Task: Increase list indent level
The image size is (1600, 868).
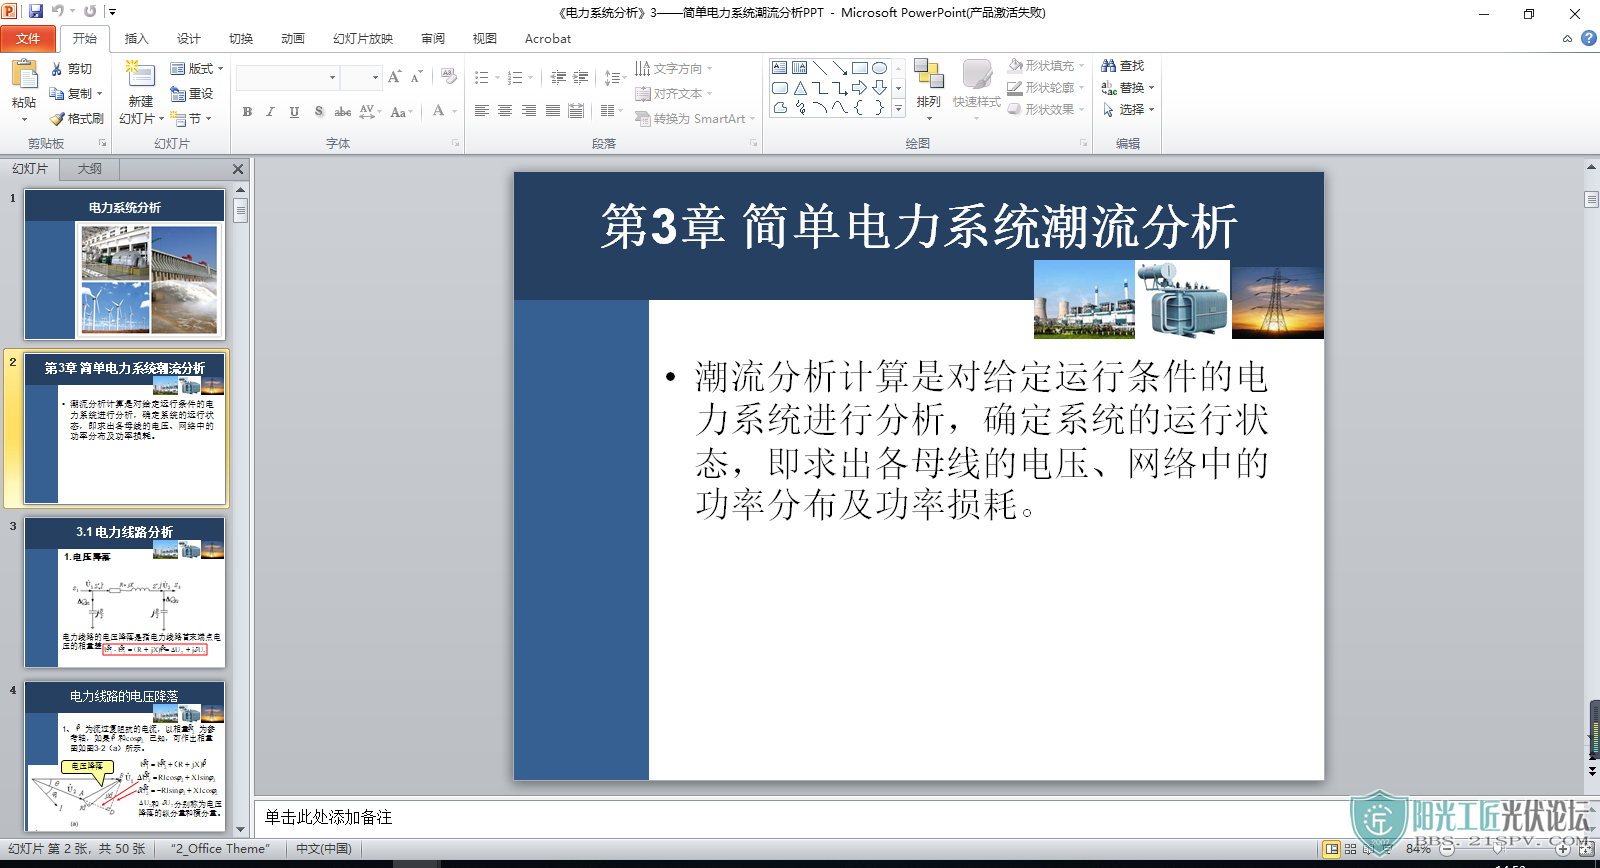Action: 581,77
